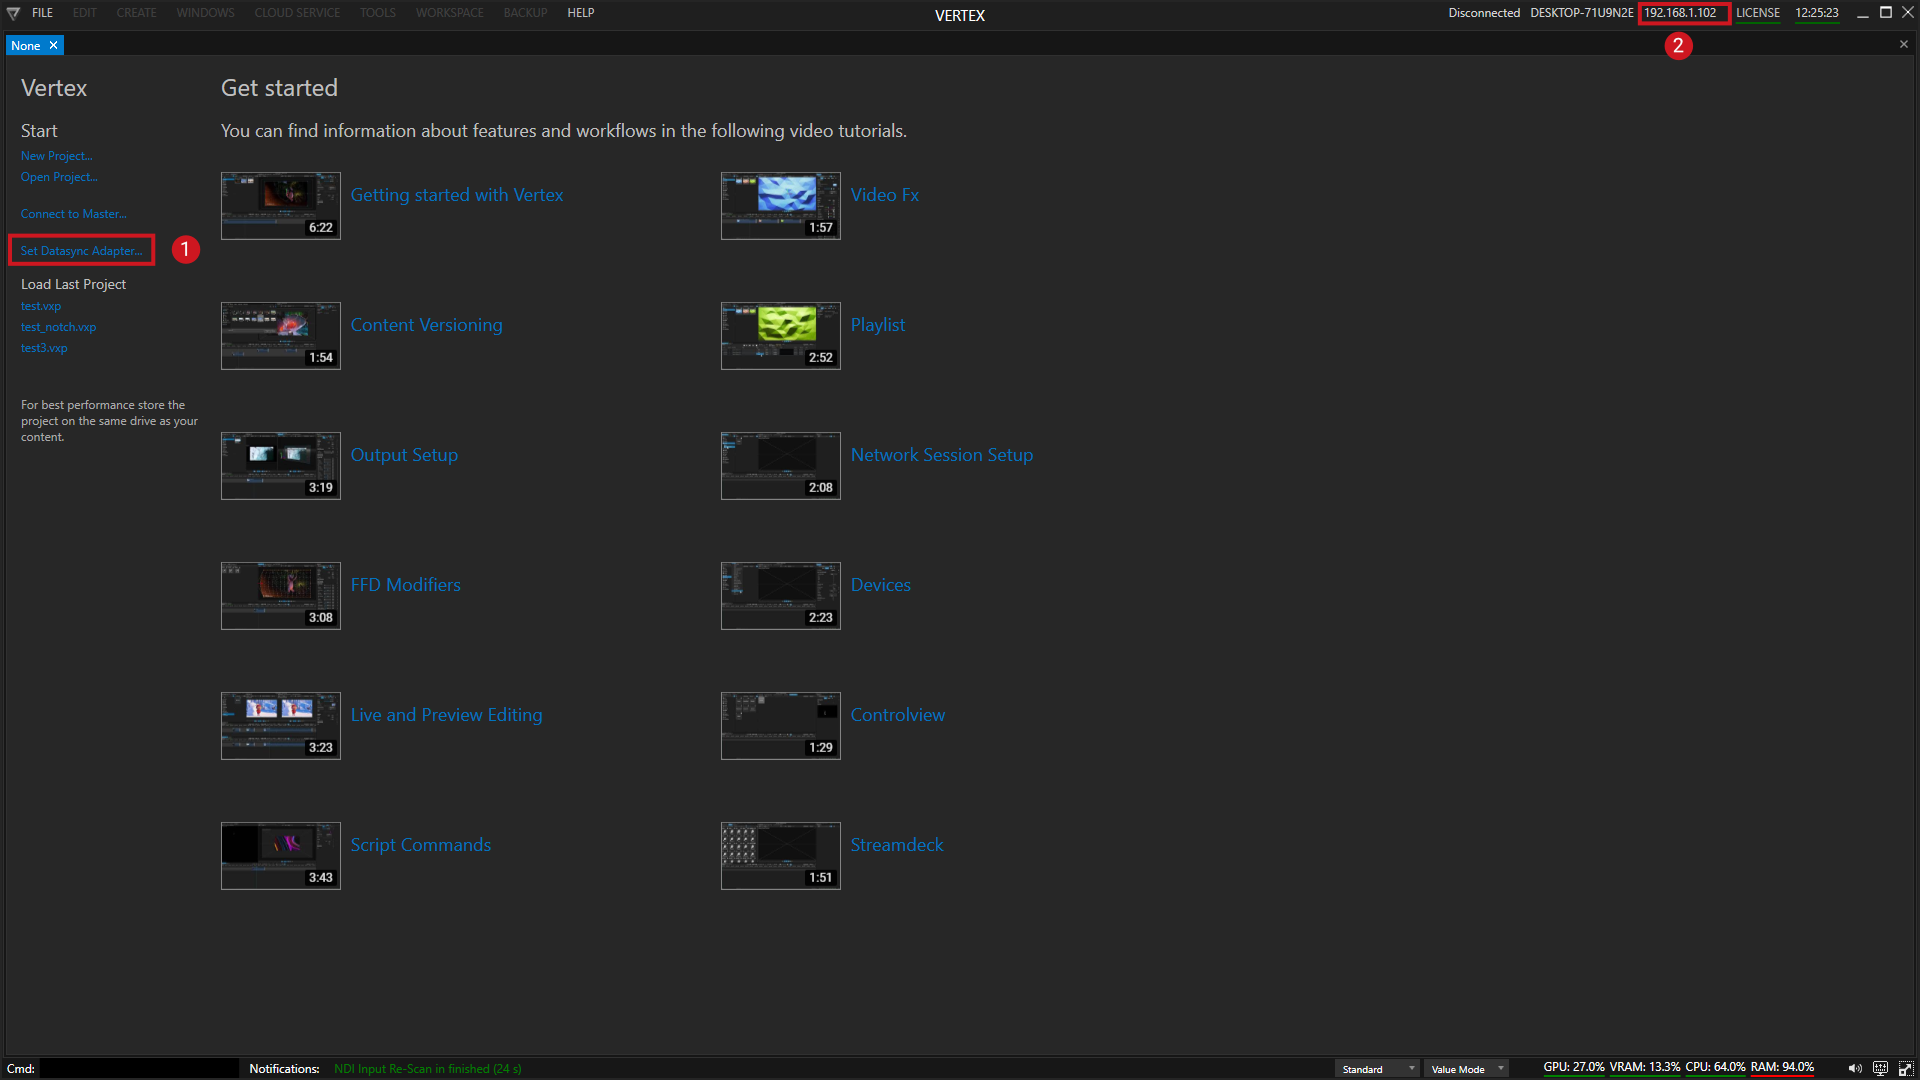
Task: Open the Playlist tutorial link
Action: pos(878,325)
